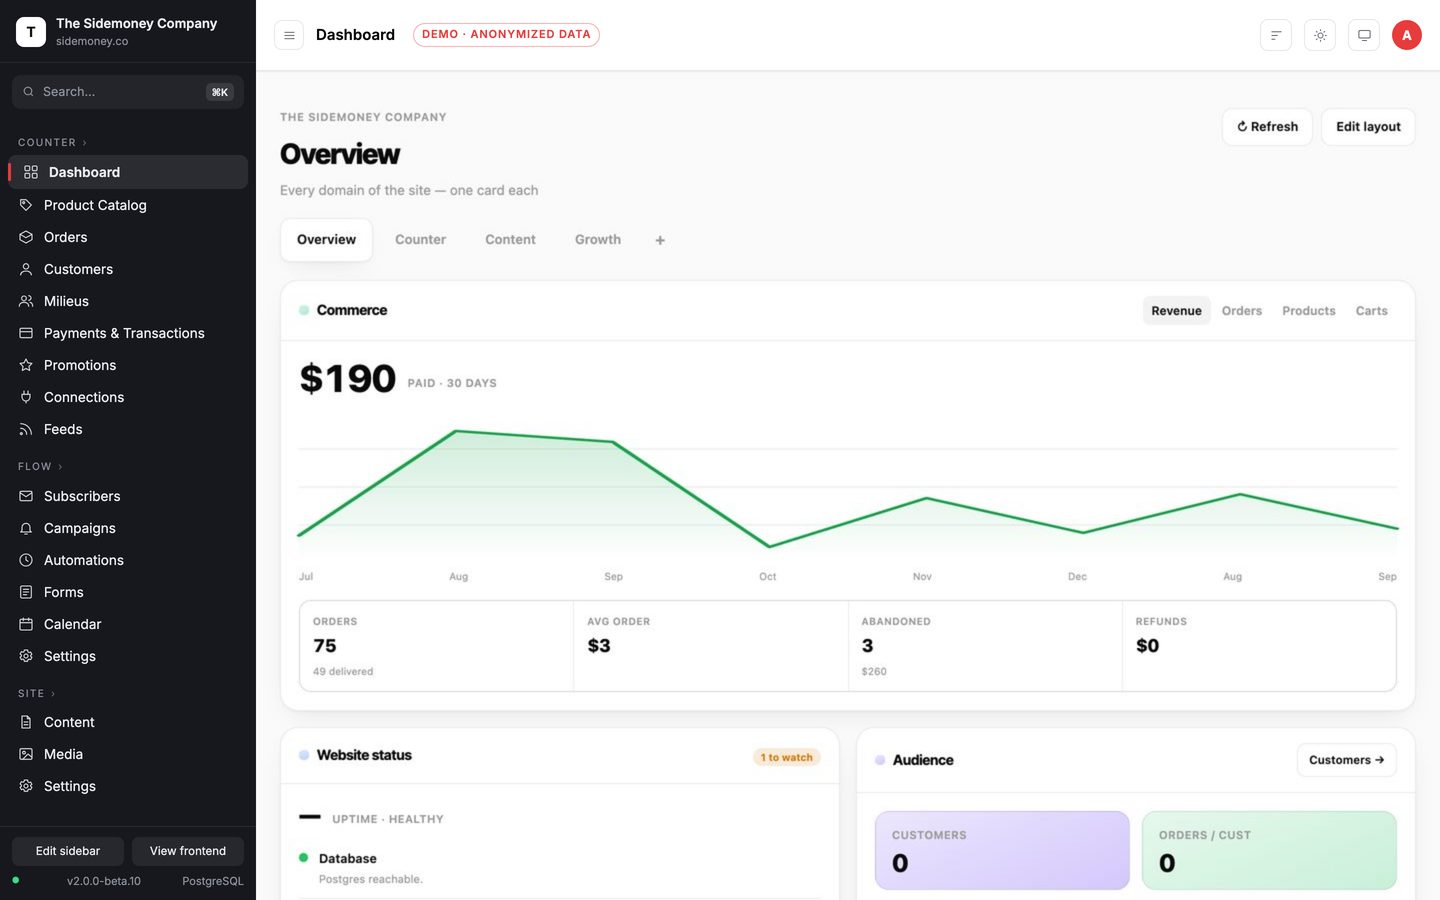This screenshot has width=1440, height=900.
Task: Click the Connections plug icon
Action: 26,397
